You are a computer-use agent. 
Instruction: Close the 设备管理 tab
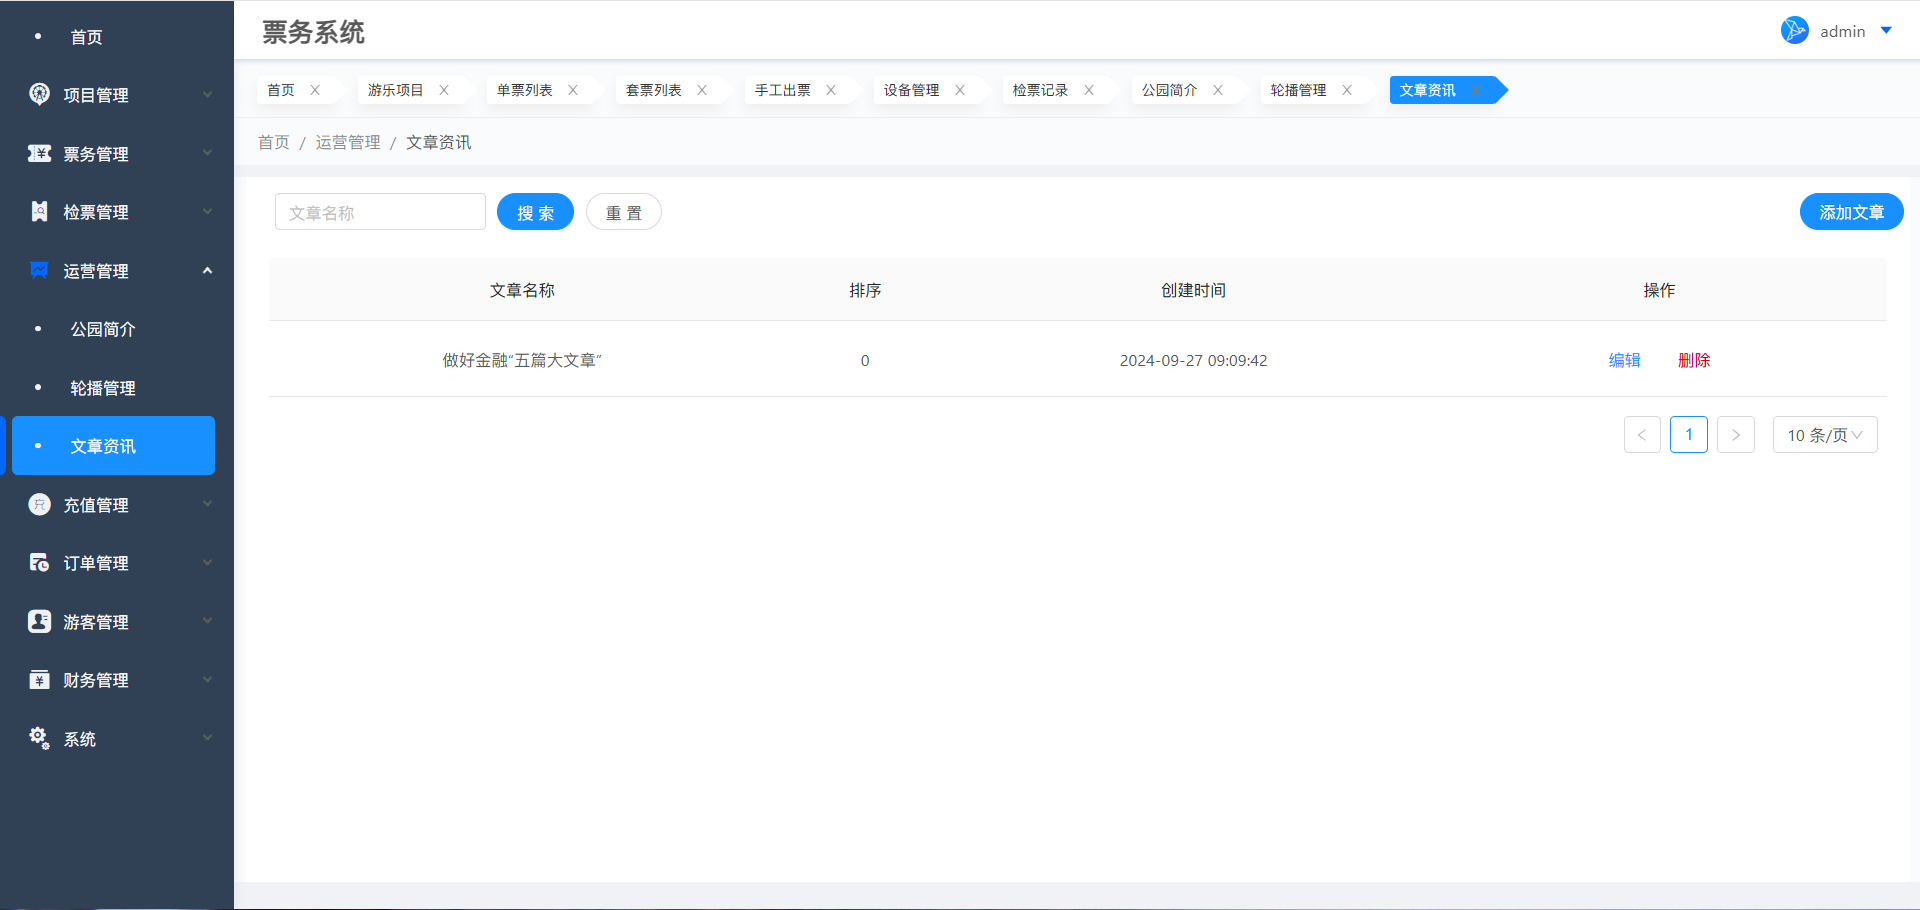(x=960, y=90)
